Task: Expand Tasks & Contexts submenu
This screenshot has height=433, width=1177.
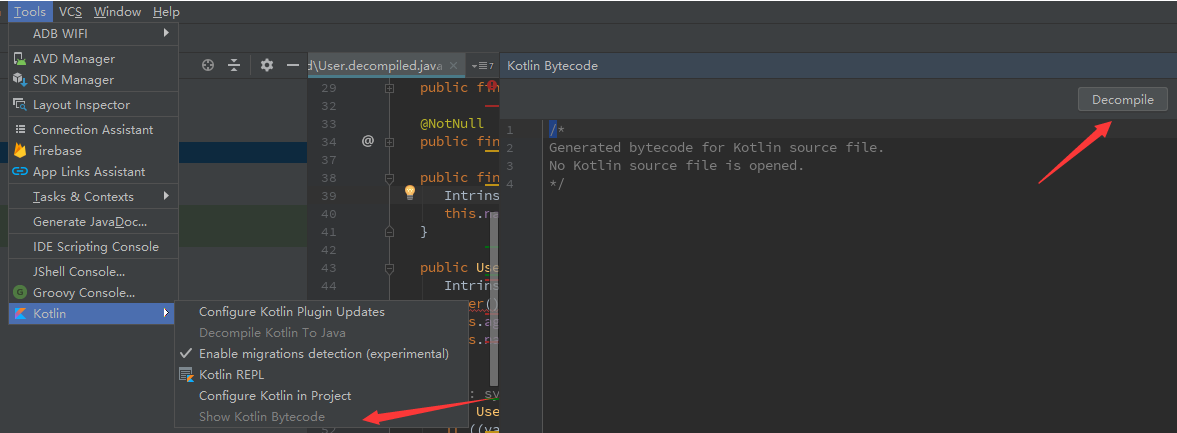Action: click(93, 196)
